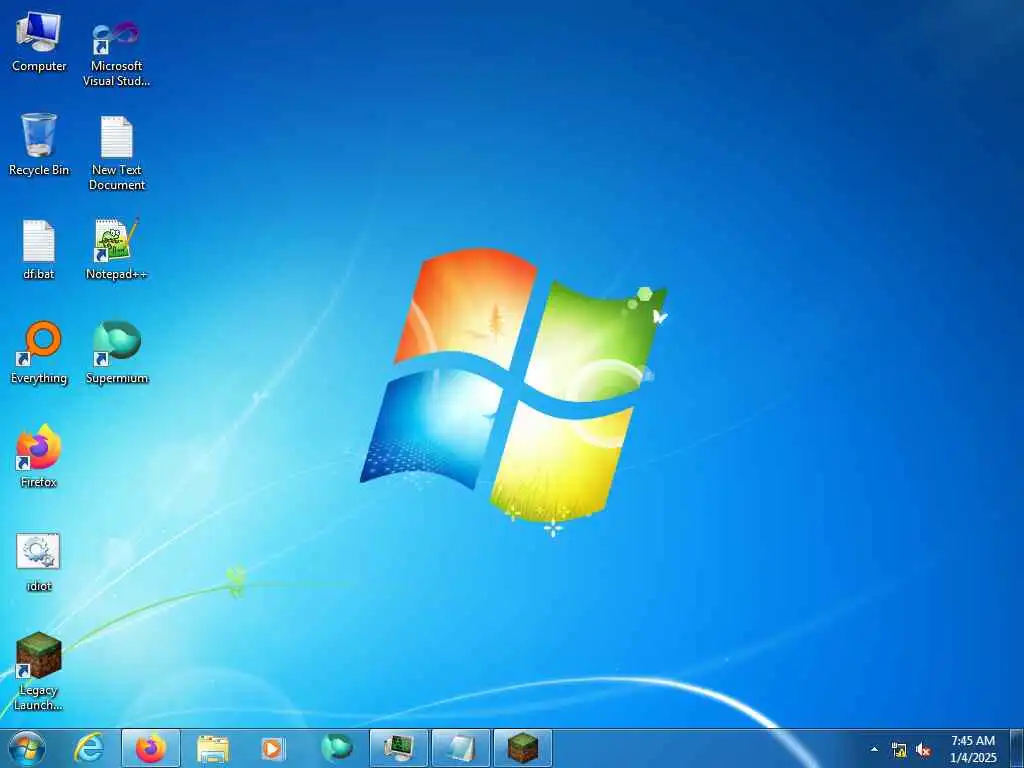This screenshot has width=1024, height=768.
Task: Show hidden system tray icons
Action: coord(874,749)
